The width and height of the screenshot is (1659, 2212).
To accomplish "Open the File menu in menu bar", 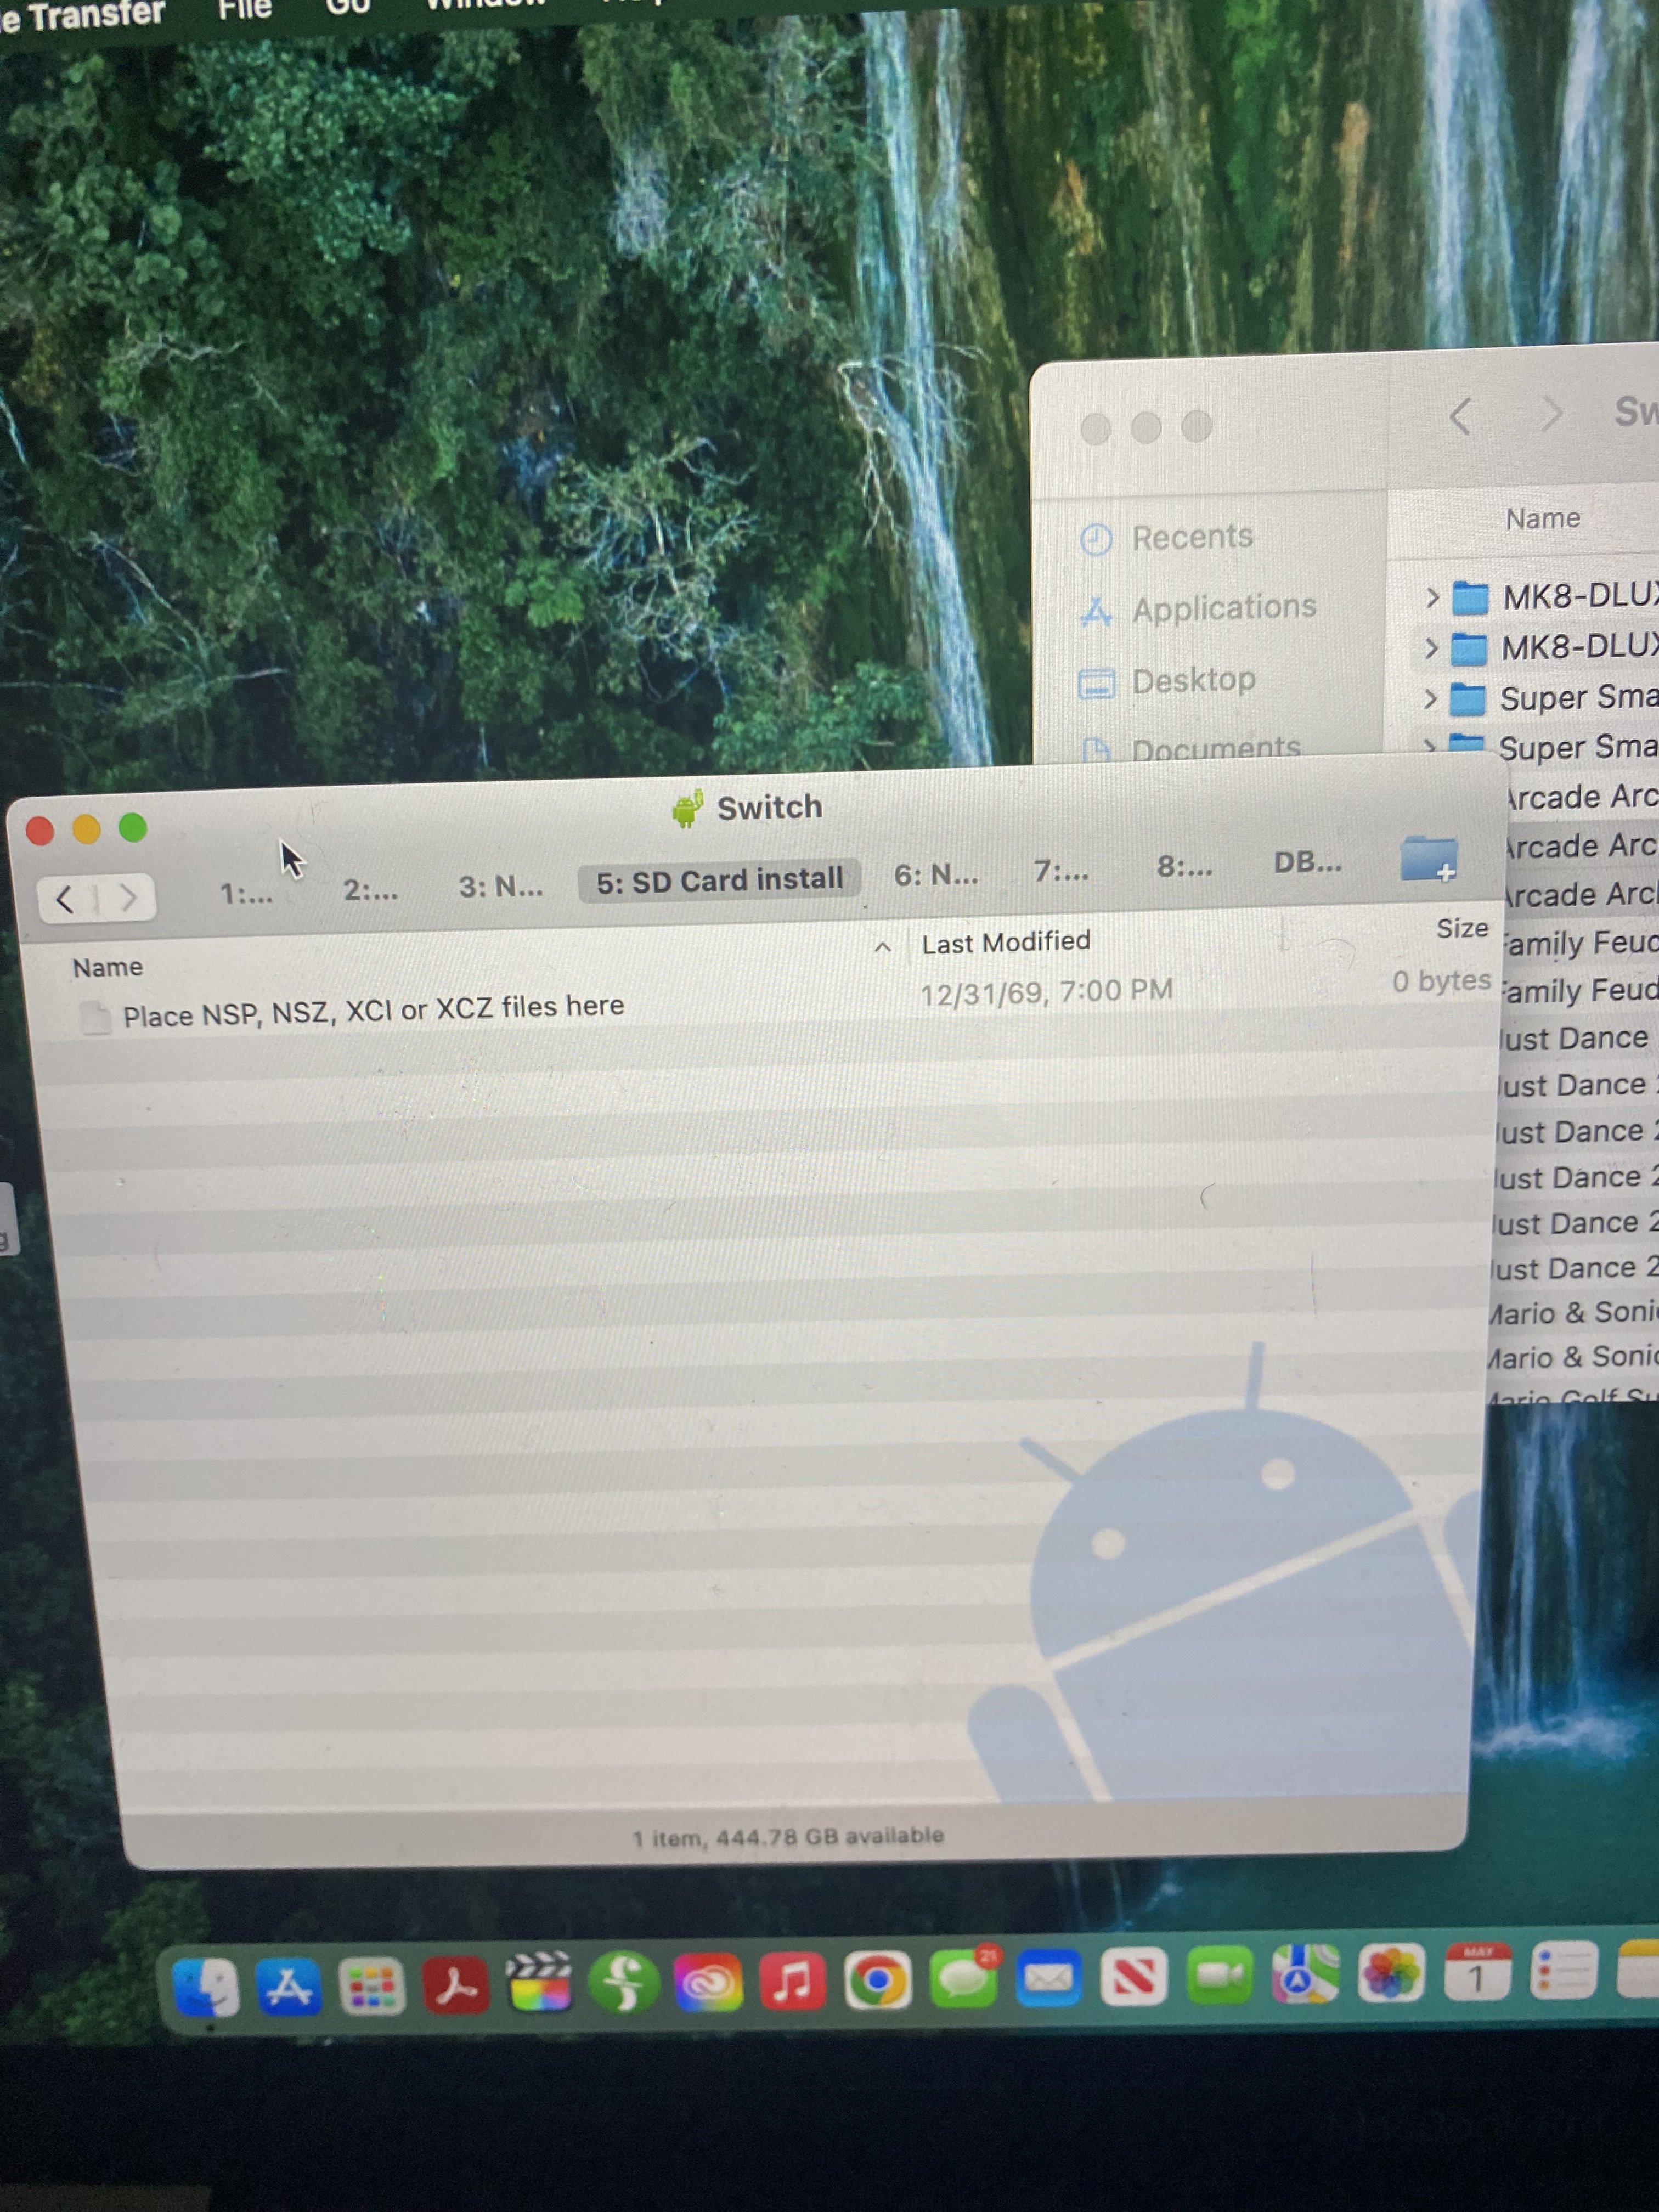I will [x=245, y=9].
